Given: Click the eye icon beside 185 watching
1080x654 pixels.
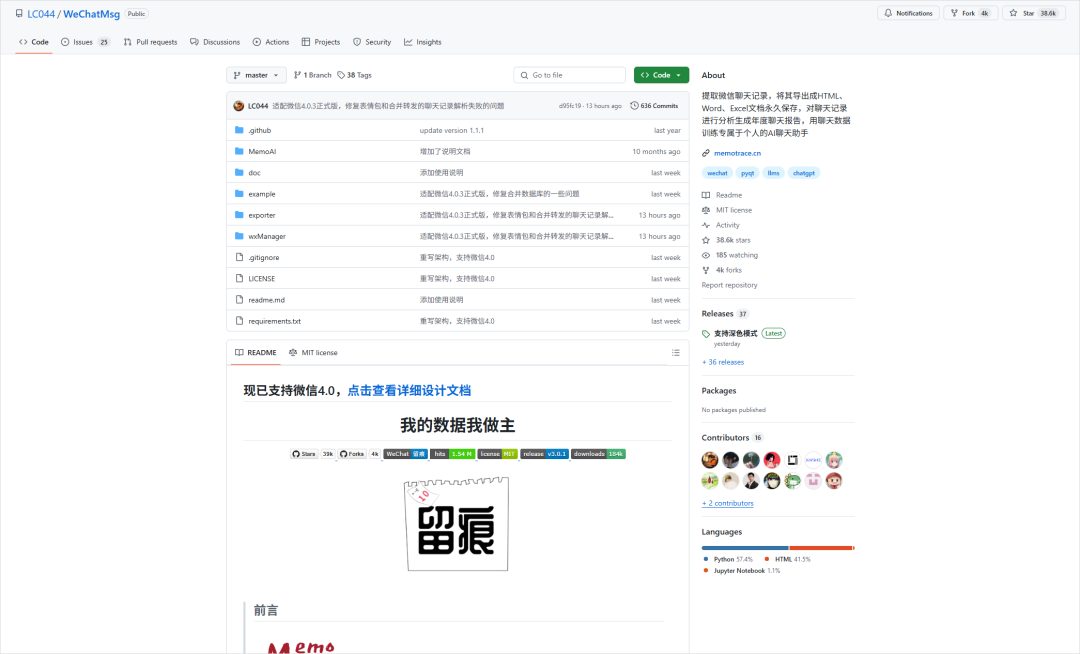Looking at the screenshot, I should [708, 254].
